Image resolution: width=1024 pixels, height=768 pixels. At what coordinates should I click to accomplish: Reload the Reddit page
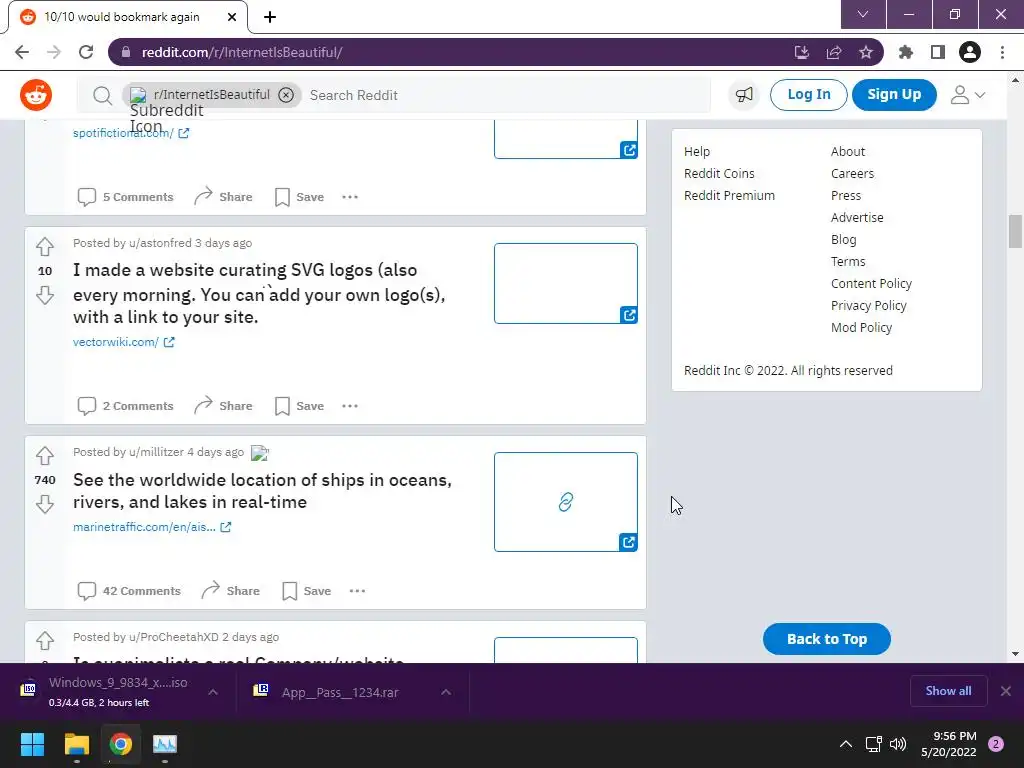point(86,52)
